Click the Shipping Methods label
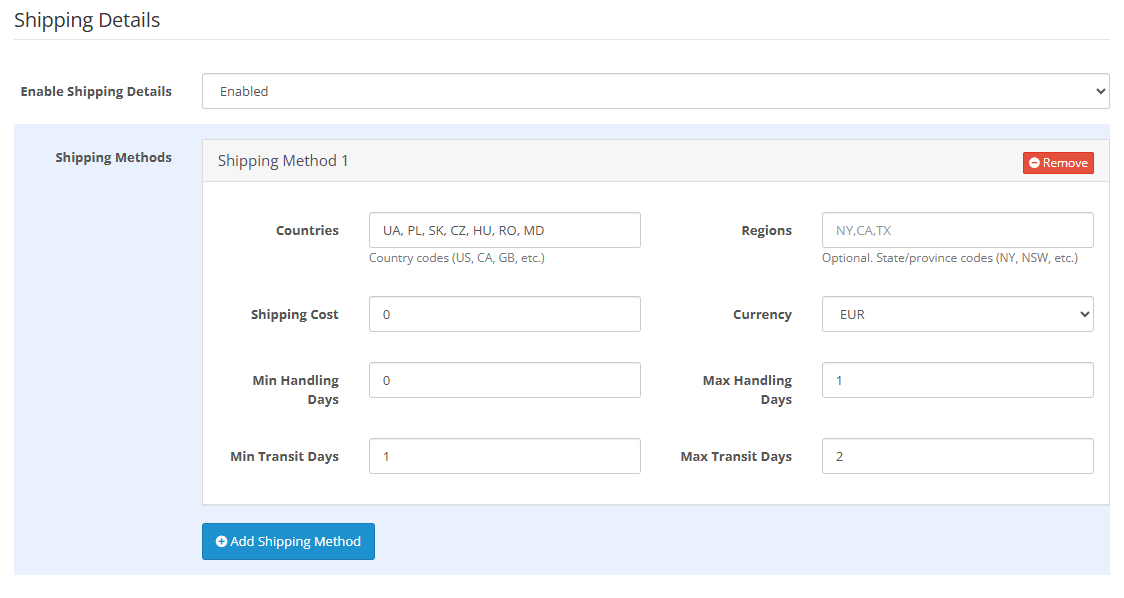1124x598 pixels. click(113, 157)
